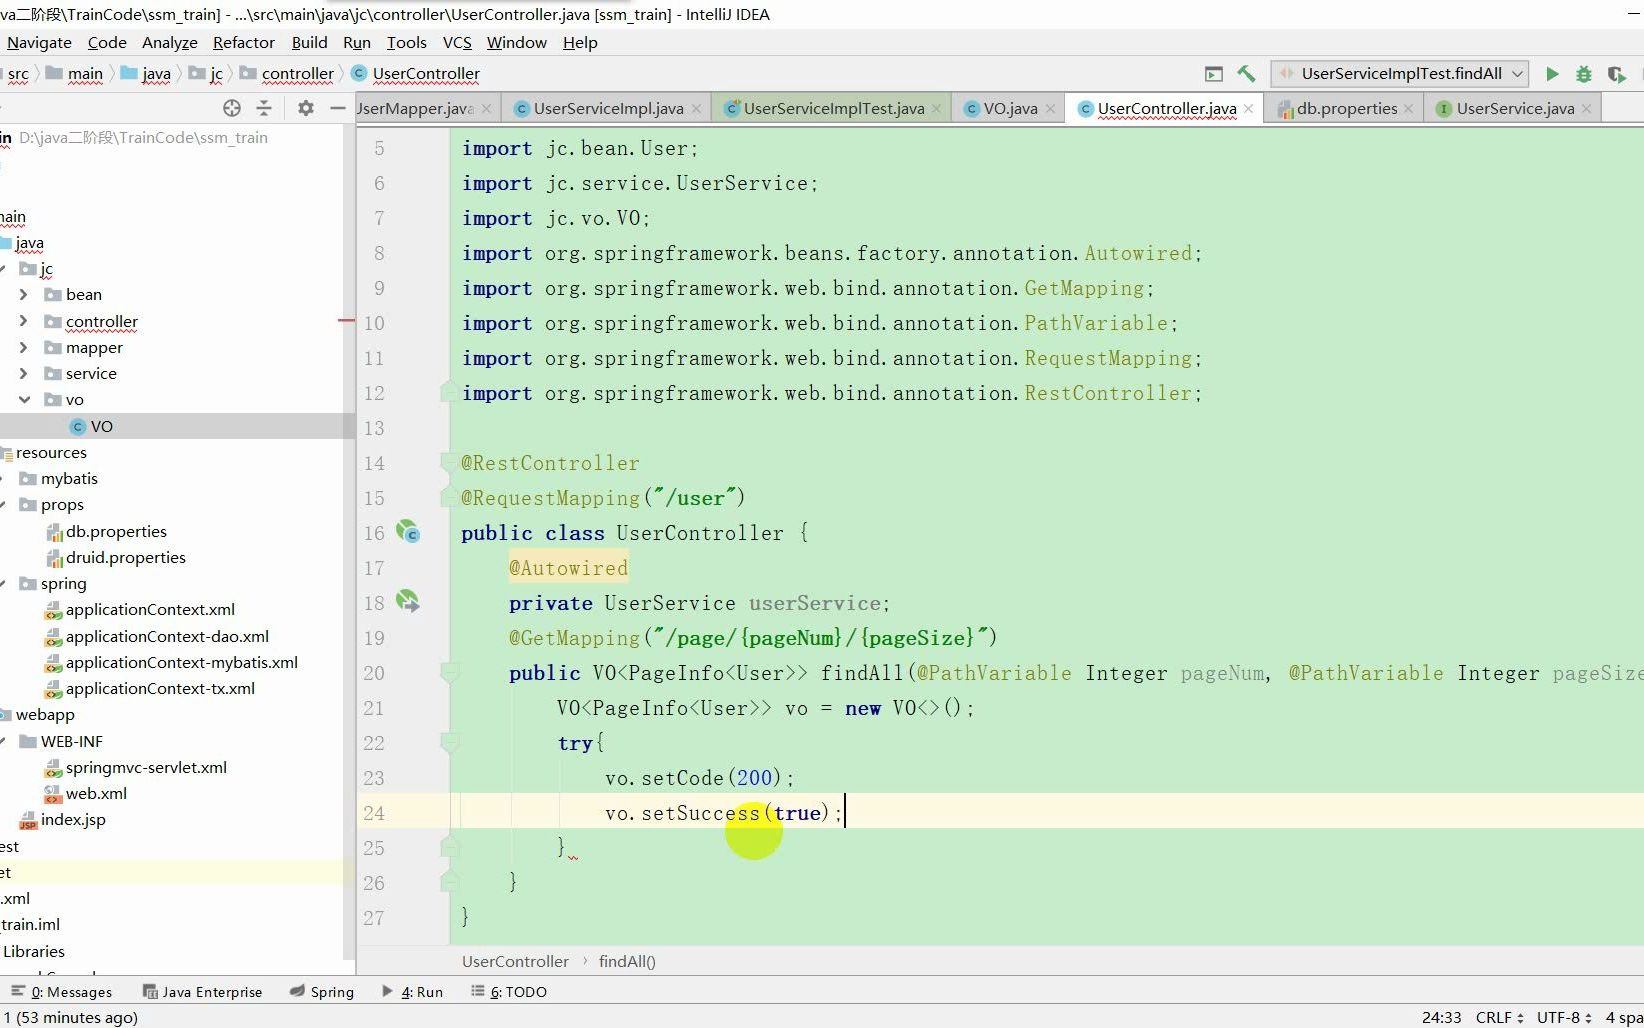Collapse the vo package folder
Screen dimensions: 1644x1028
[x=24, y=400]
